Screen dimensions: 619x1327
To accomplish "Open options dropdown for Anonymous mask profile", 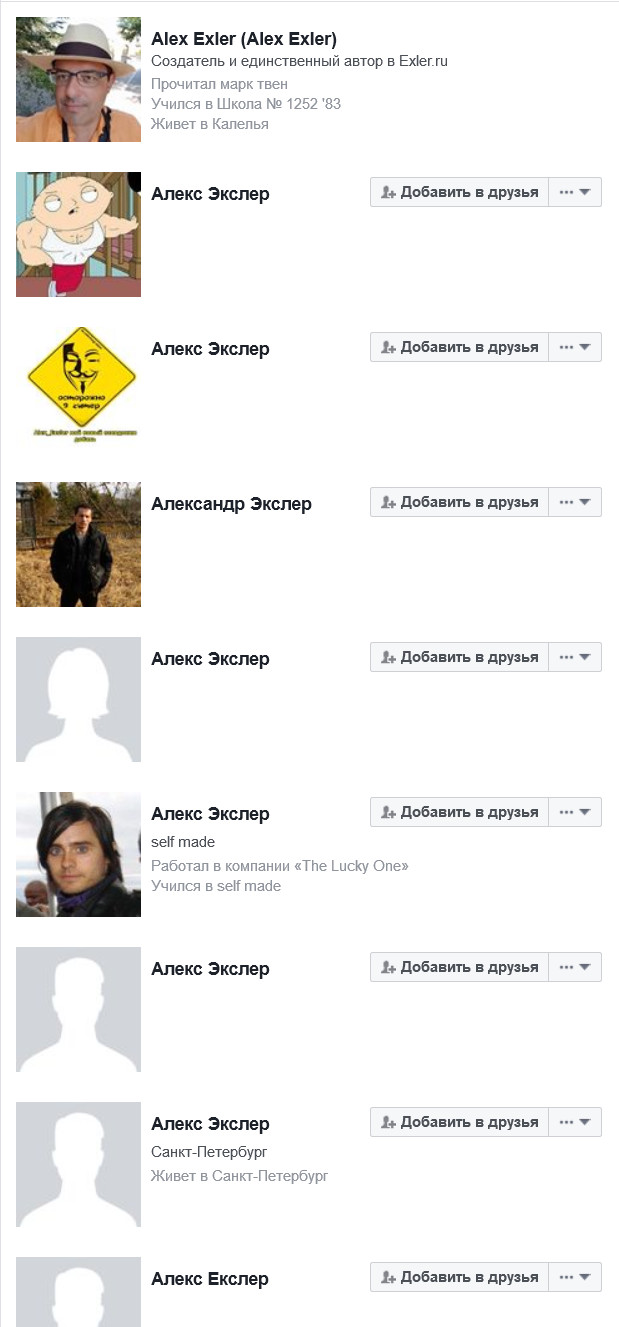I will [575, 347].
